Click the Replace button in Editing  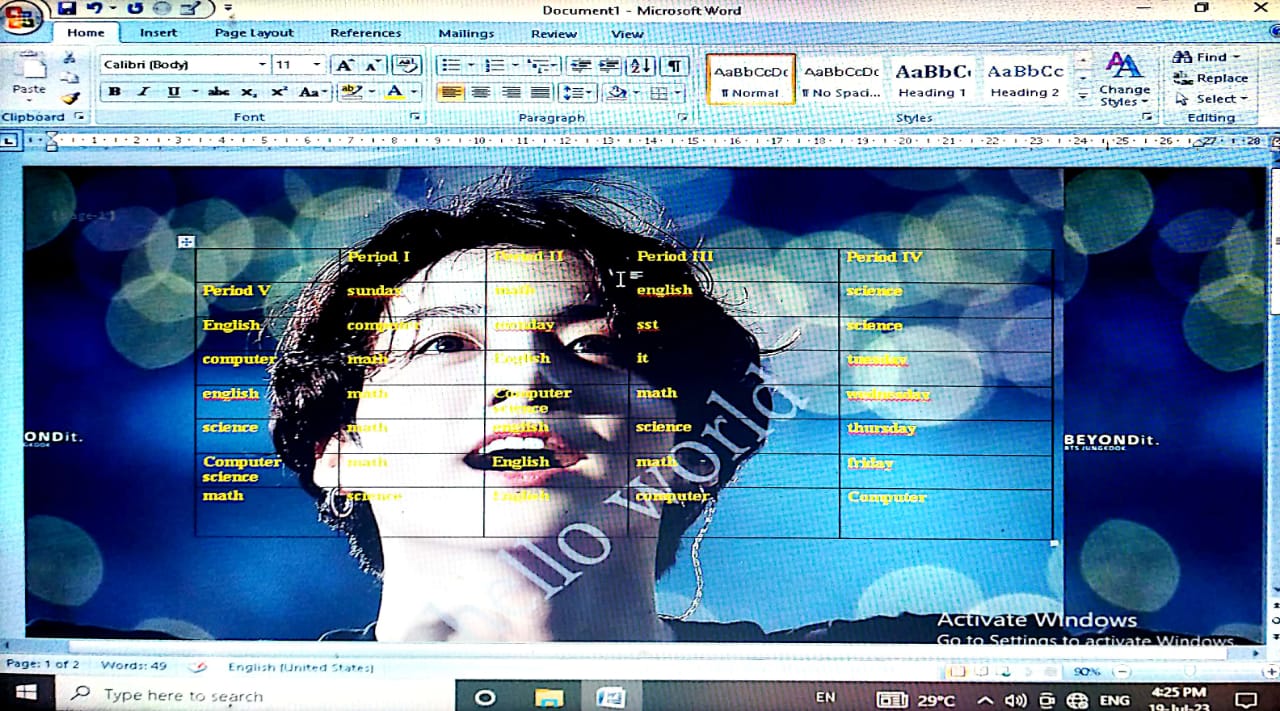1212,78
